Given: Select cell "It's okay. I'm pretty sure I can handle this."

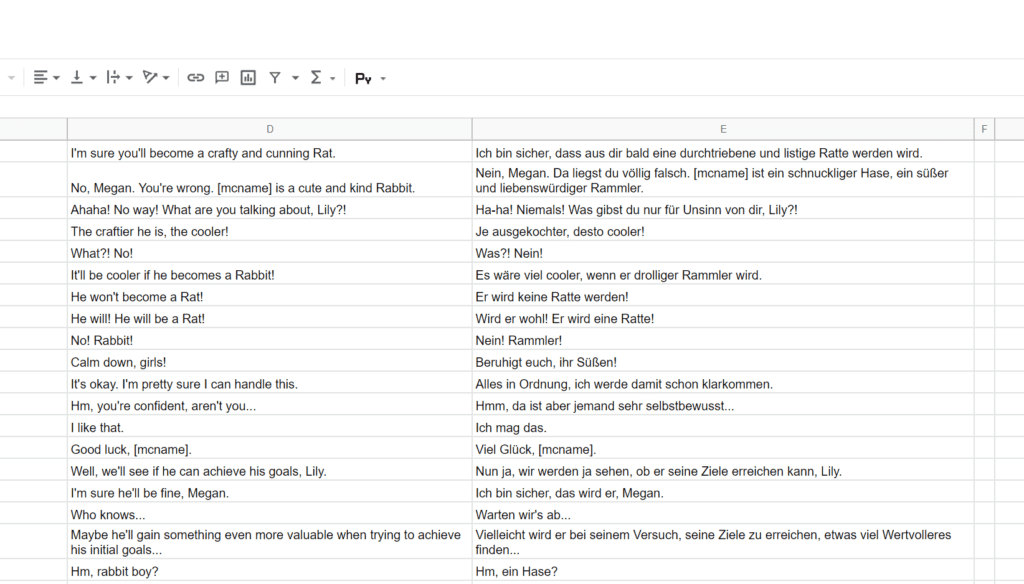Looking at the screenshot, I should coord(270,383).
